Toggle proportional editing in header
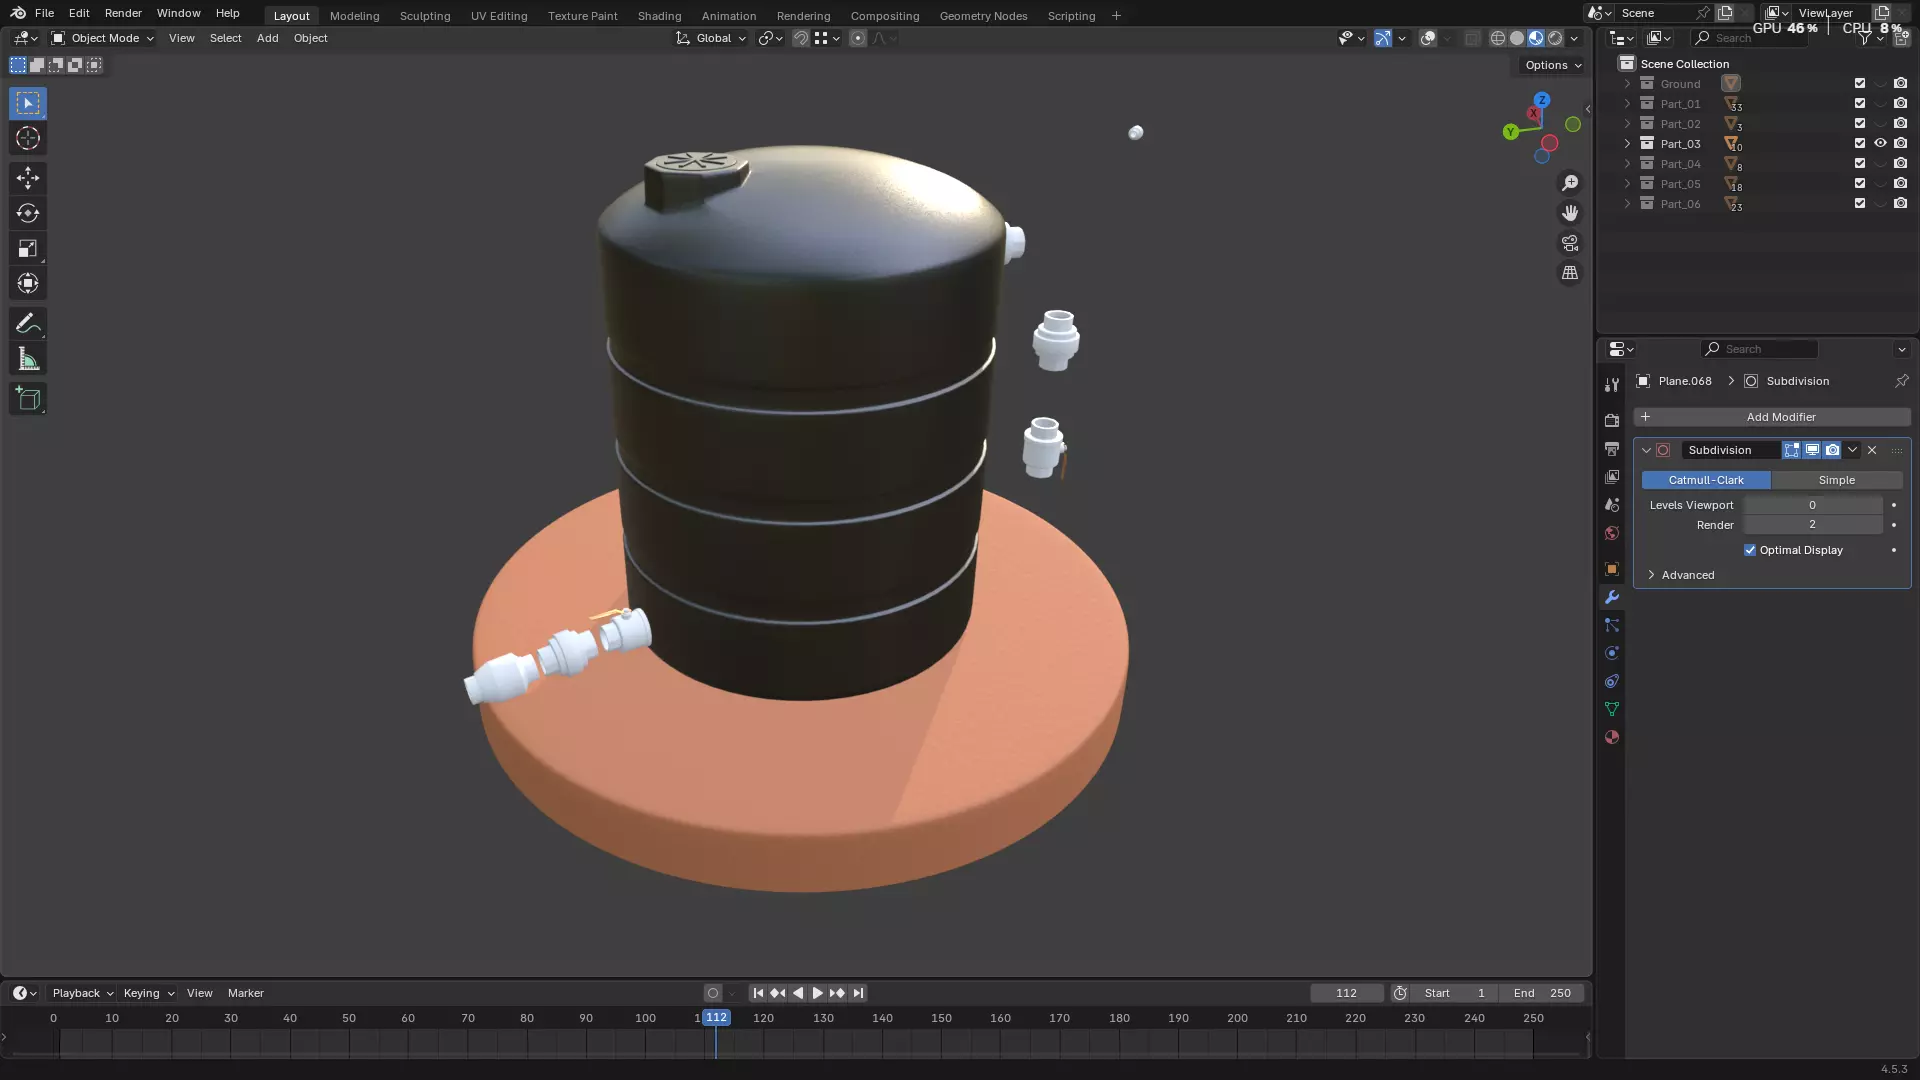Image resolution: width=1920 pixels, height=1080 pixels. click(858, 38)
